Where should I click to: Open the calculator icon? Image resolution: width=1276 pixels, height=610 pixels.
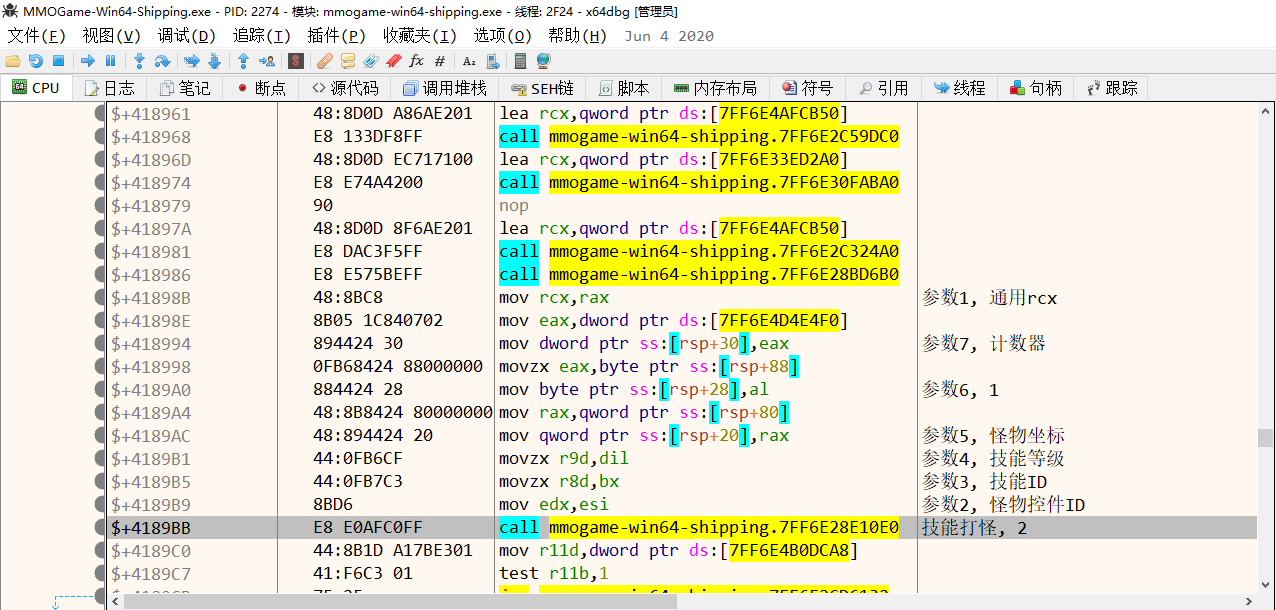click(x=520, y=61)
